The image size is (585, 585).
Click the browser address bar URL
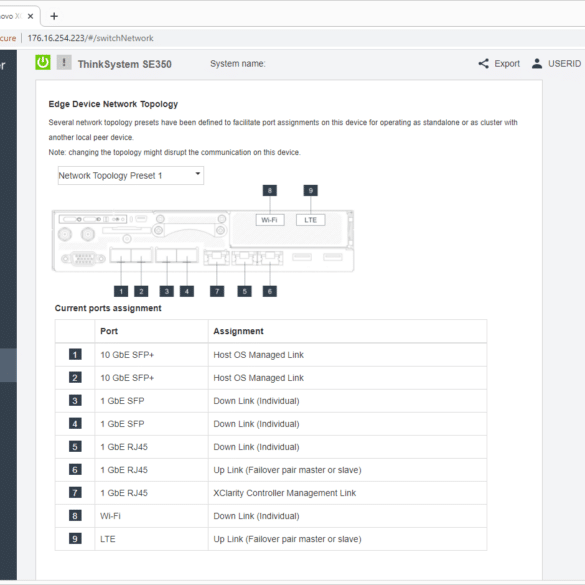point(90,38)
